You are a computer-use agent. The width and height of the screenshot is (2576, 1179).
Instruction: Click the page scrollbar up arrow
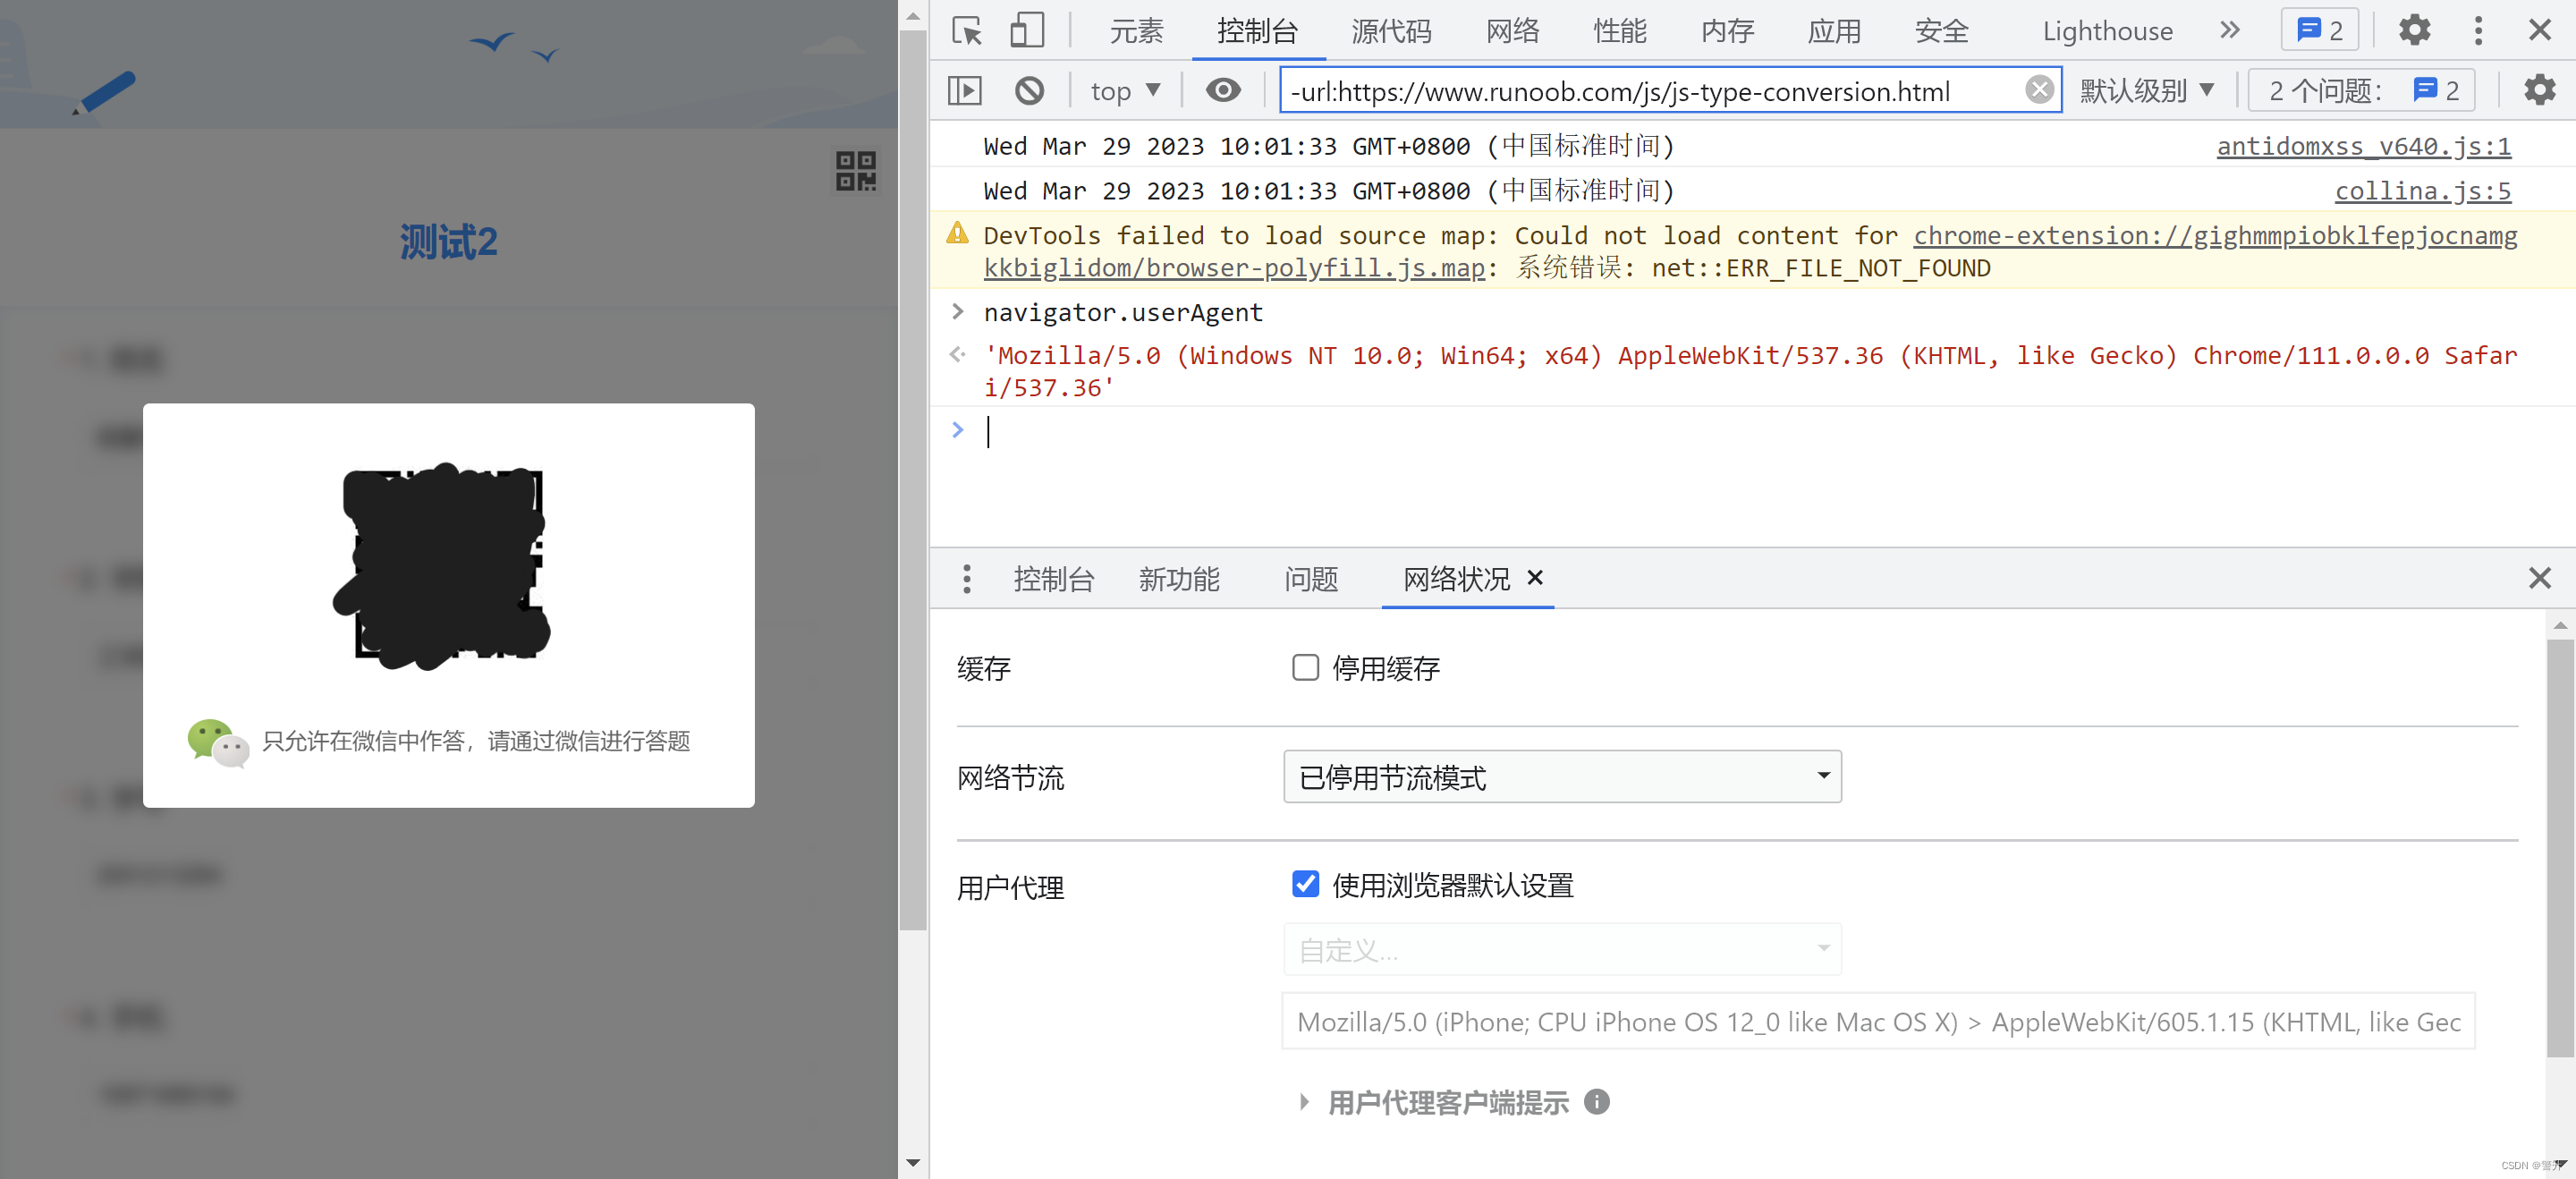[912, 15]
